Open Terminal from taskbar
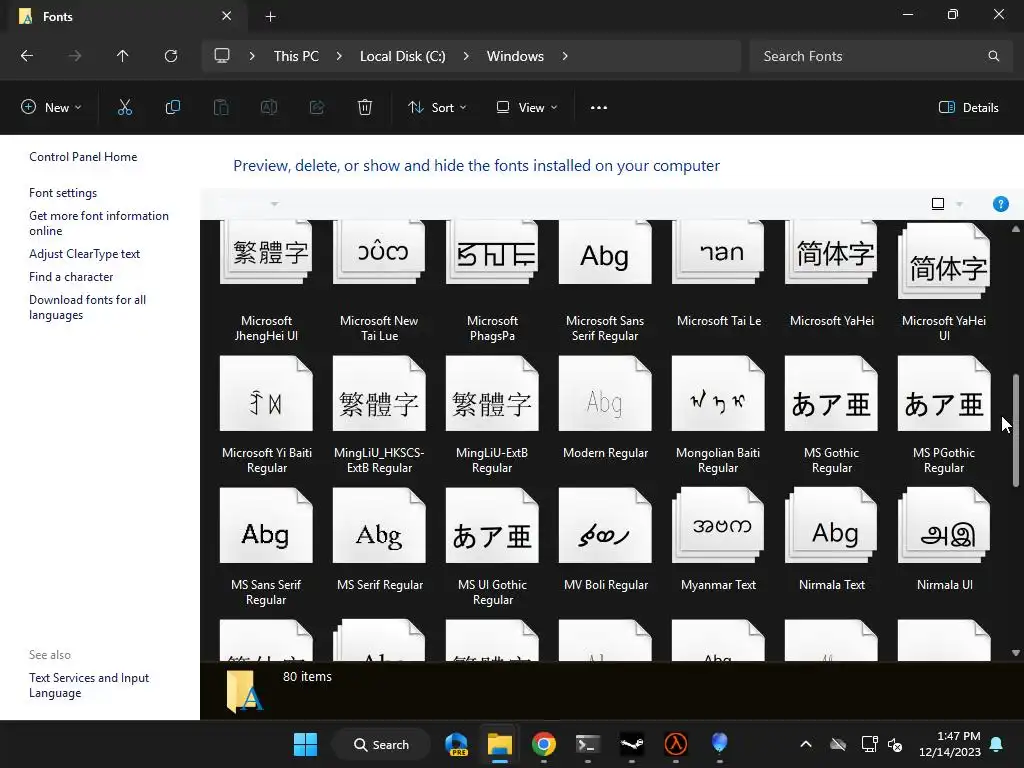The image size is (1024, 768). tap(588, 744)
